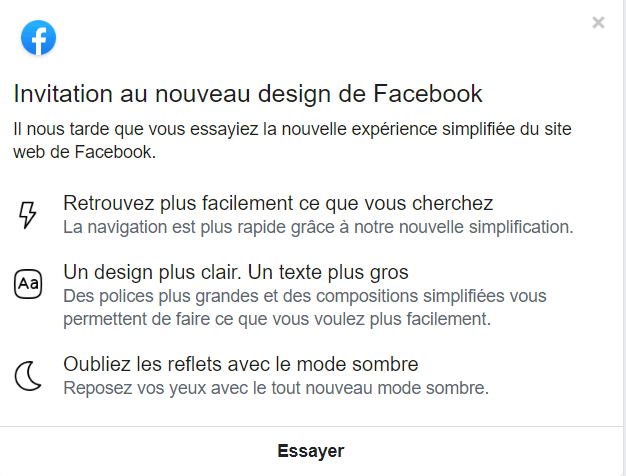Click the Facebook logo icon
This screenshot has height=476, width=626.
click(x=38, y=38)
